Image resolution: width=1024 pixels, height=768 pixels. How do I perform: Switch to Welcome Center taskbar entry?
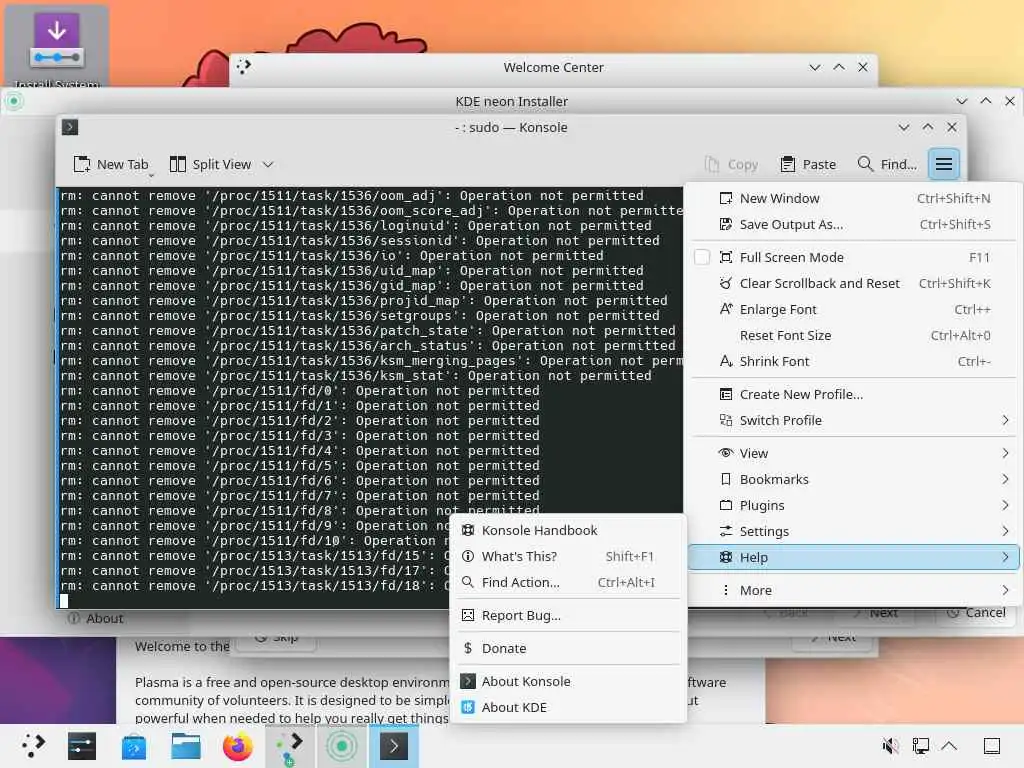[x=290, y=746]
